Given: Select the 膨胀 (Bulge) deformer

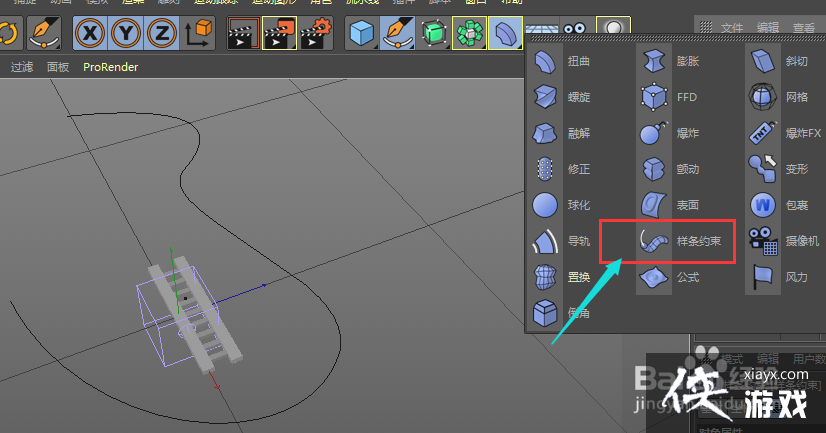Looking at the screenshot, I should point(670,61).
